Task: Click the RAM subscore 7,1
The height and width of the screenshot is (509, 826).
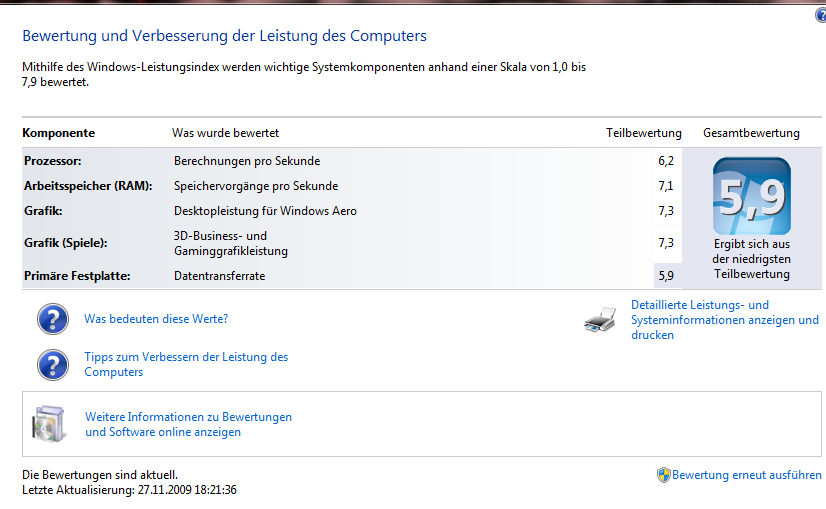Action: (666, 185)
